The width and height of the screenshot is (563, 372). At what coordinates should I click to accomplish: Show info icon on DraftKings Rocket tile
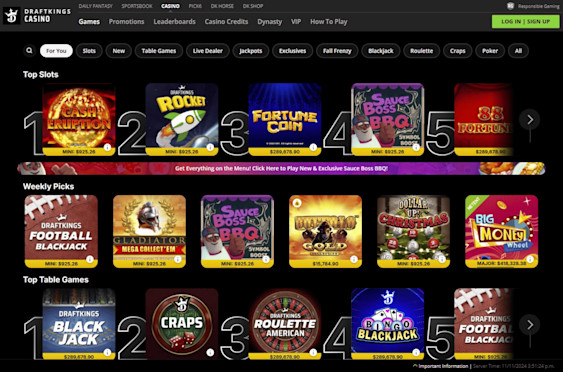(x=210, y=147)
